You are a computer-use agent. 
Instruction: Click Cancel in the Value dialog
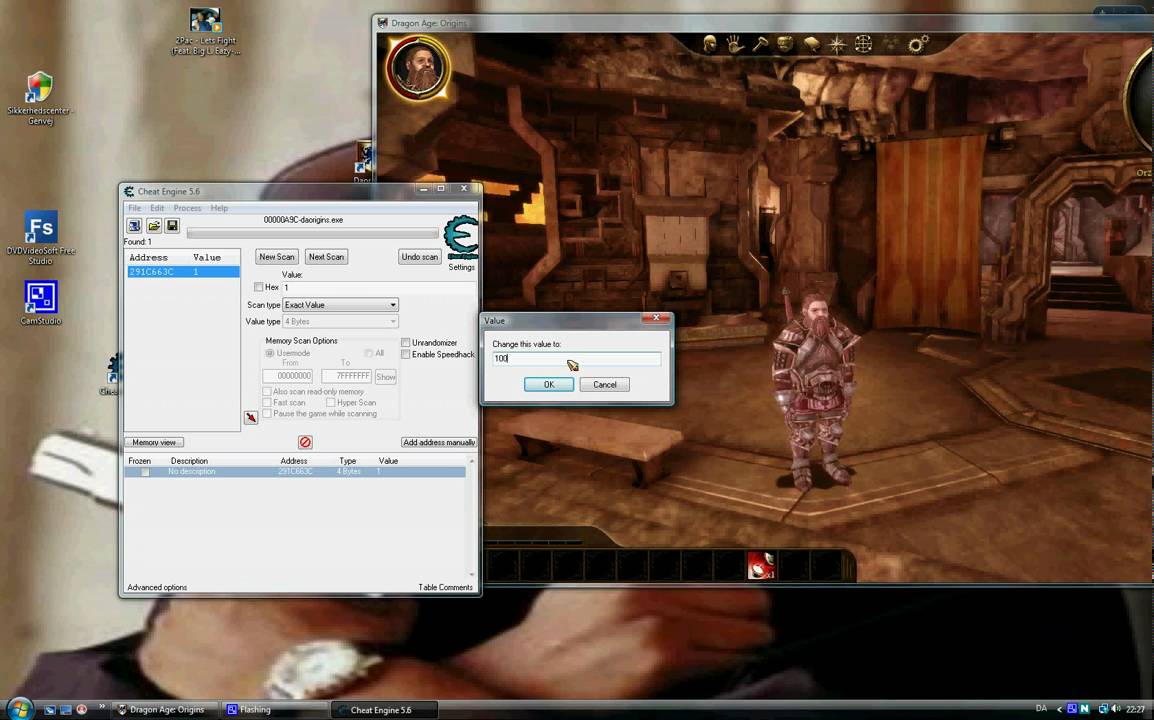(605, 384)
